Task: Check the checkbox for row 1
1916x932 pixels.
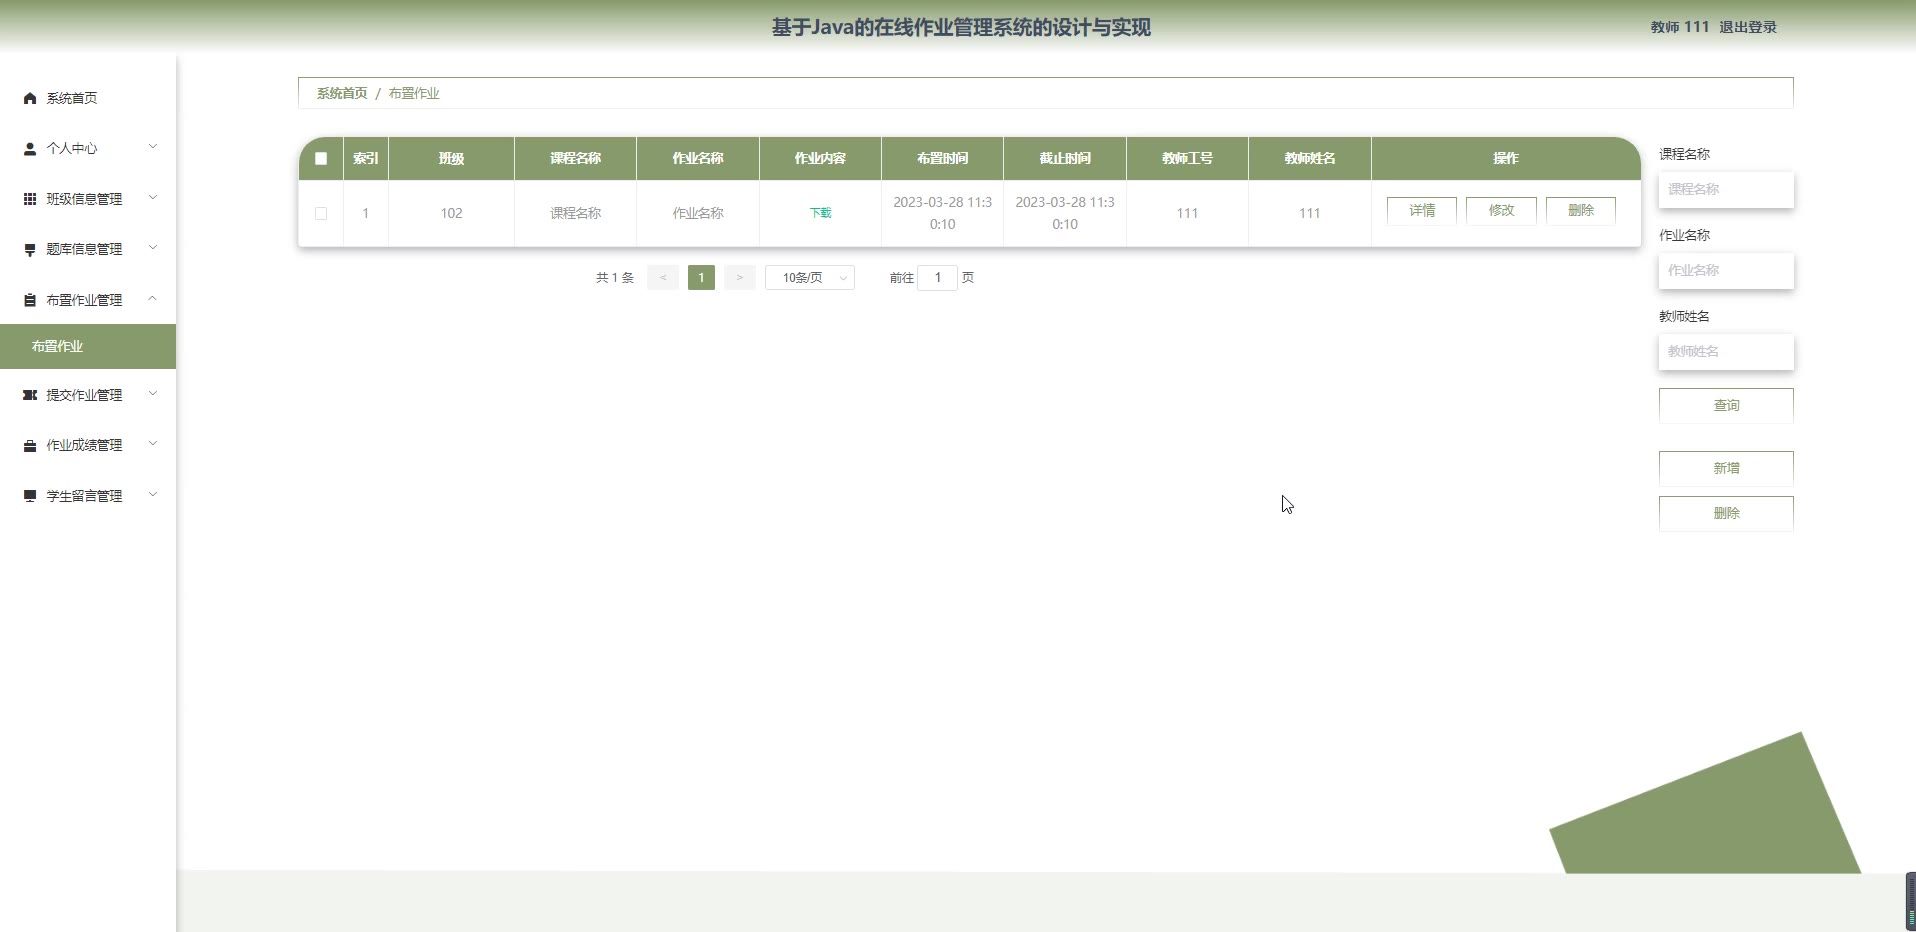Action: point(321,213)
